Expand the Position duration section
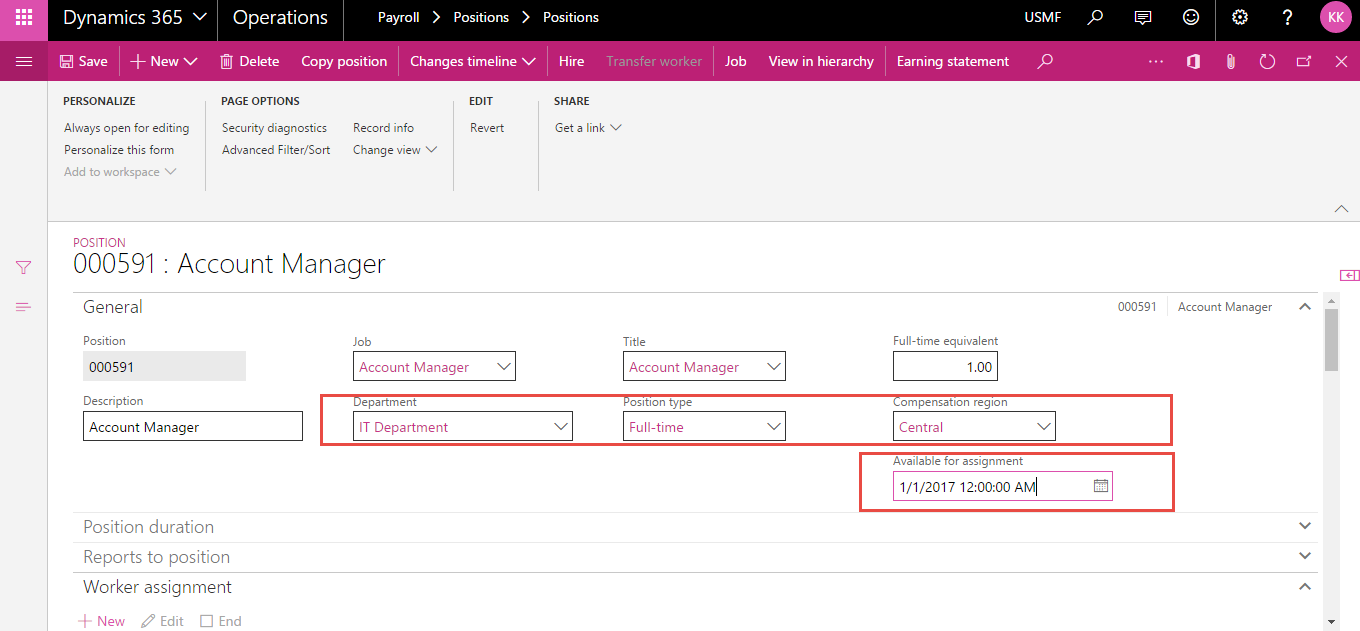The width and height of the screenshot is (1360, 631). pyautogui.click(x=1304, y=525)
